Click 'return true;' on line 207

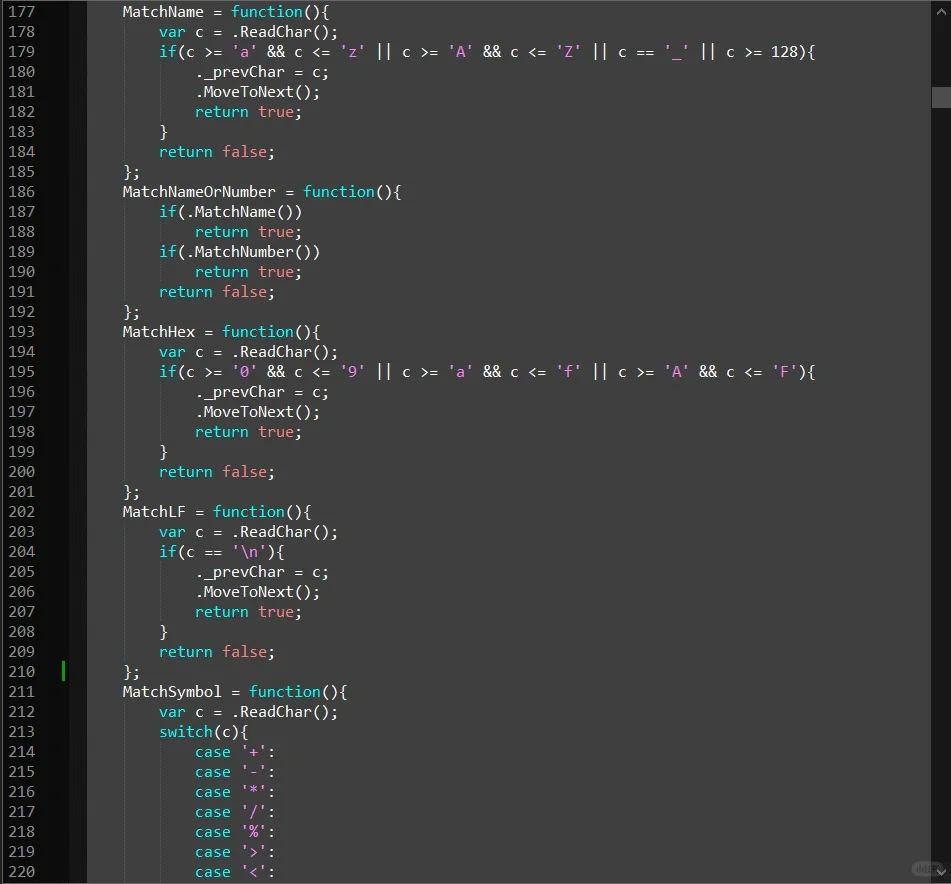point(248,612)
